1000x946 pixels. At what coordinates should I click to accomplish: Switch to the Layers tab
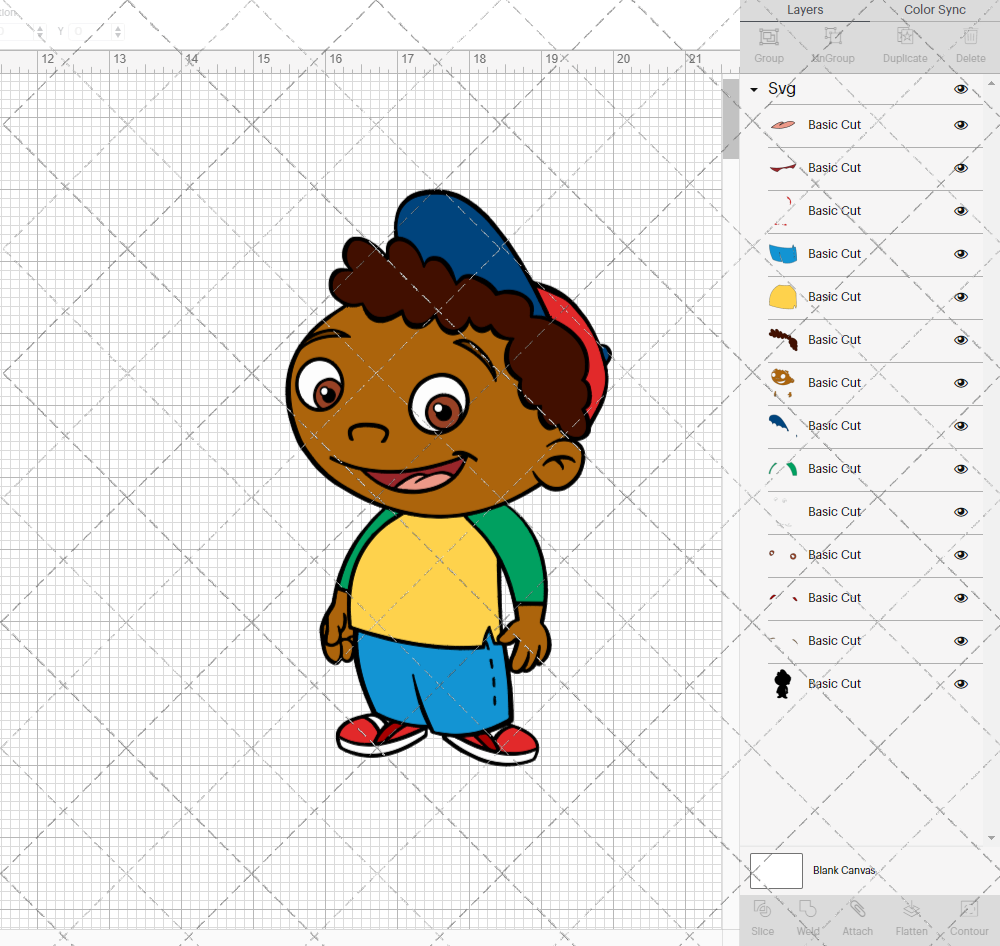coord(805,10)
